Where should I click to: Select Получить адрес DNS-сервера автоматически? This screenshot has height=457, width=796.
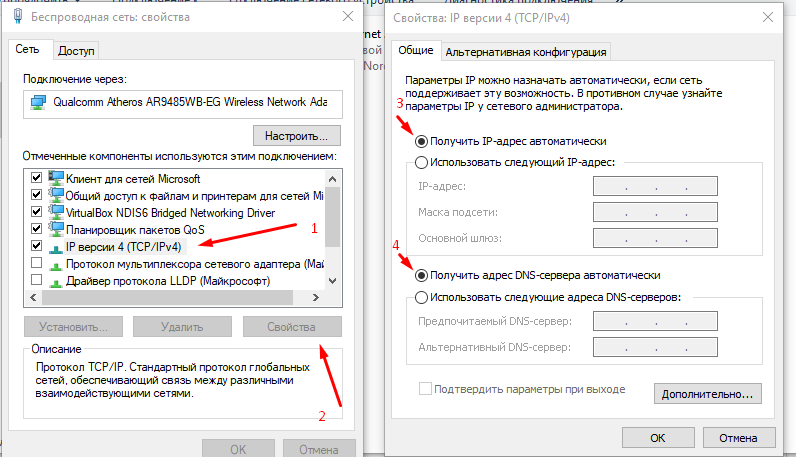(421, 276)
